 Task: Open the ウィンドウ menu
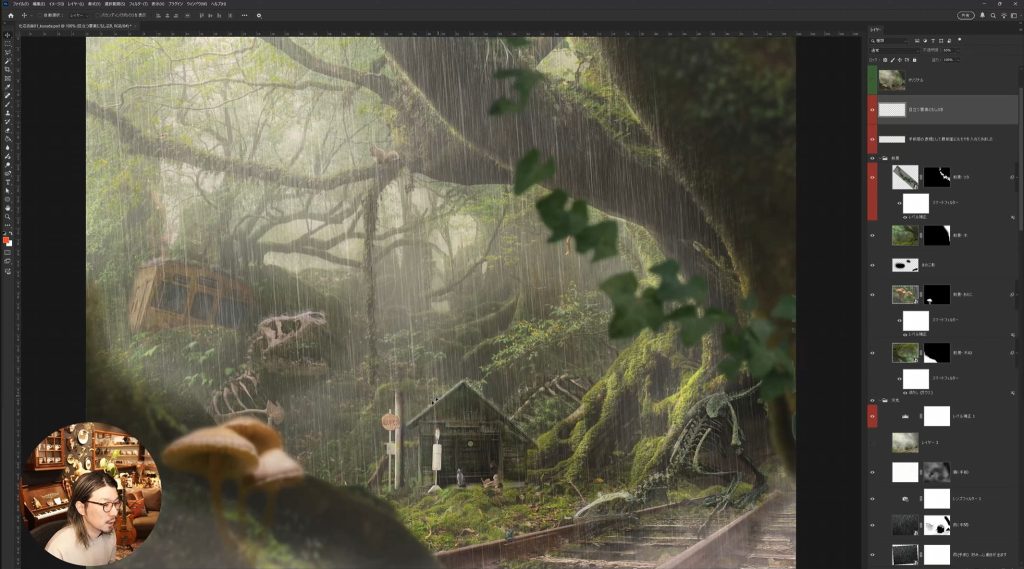point(197,4)
